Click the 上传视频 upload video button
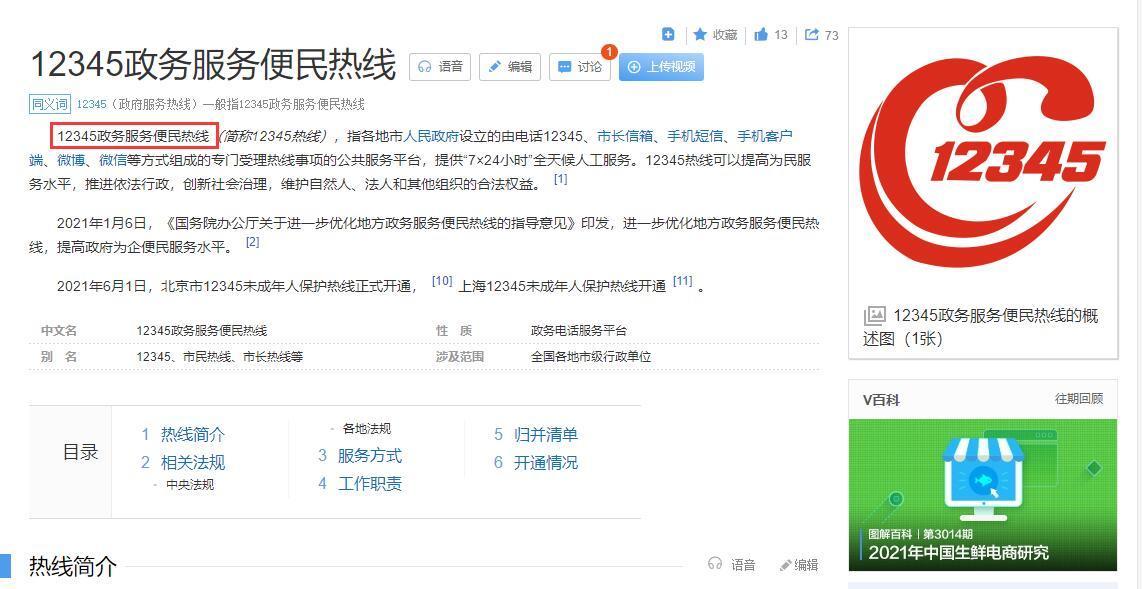The image size is (1142, 589). click(659, 67)
